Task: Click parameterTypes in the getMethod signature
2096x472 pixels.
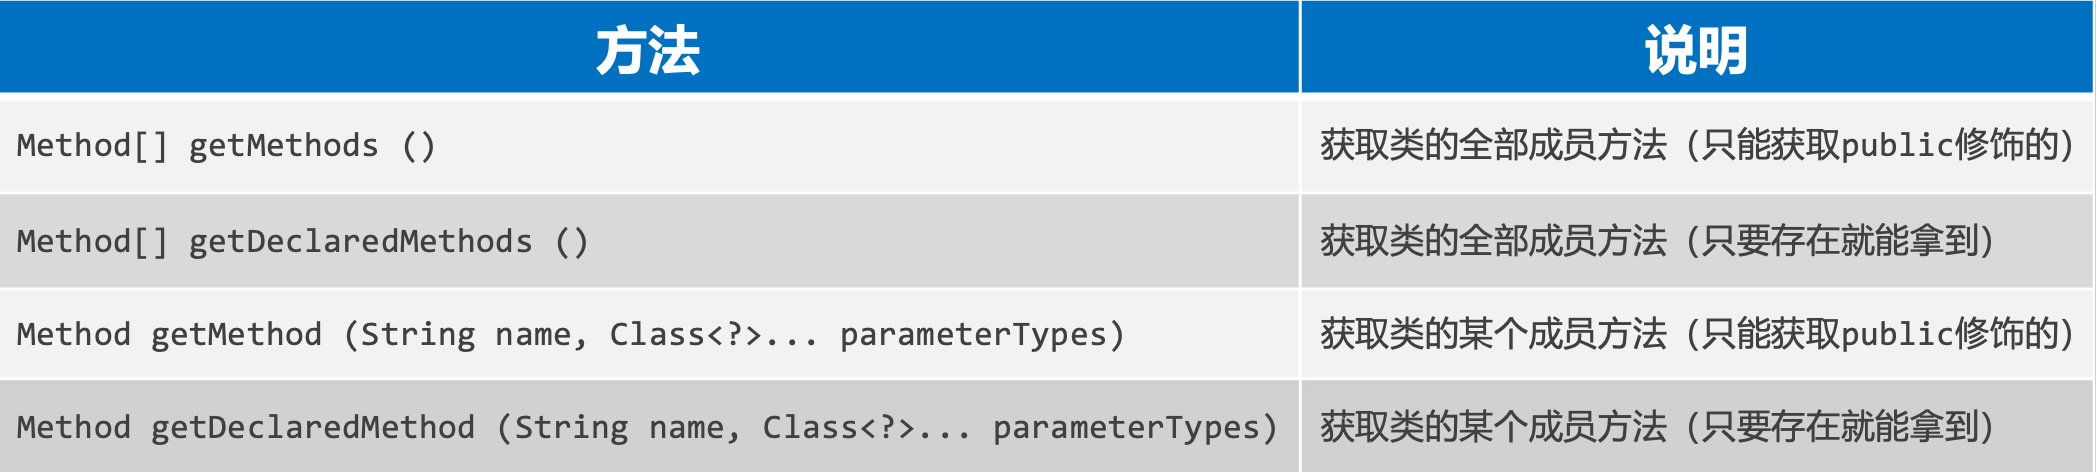Action: [973, 334]
